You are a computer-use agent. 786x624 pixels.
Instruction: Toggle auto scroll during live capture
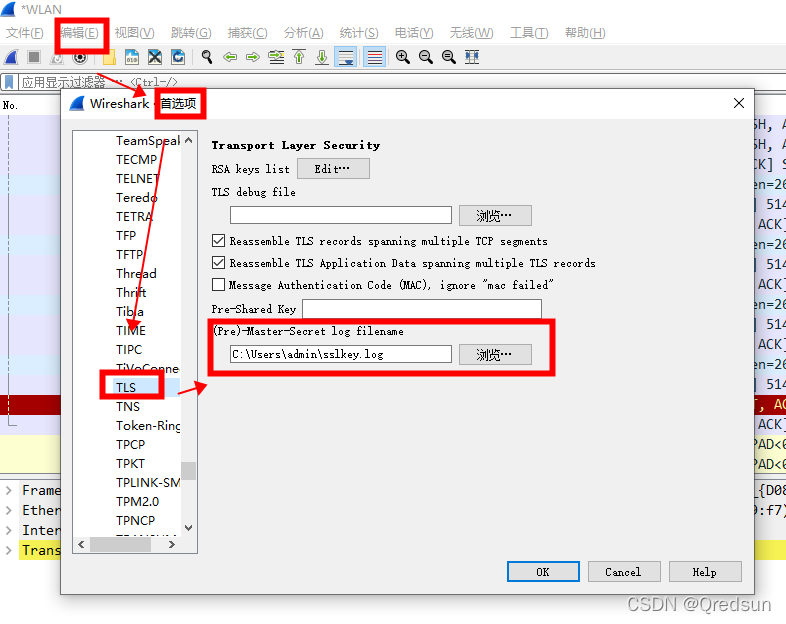click(x=346, y=57)
